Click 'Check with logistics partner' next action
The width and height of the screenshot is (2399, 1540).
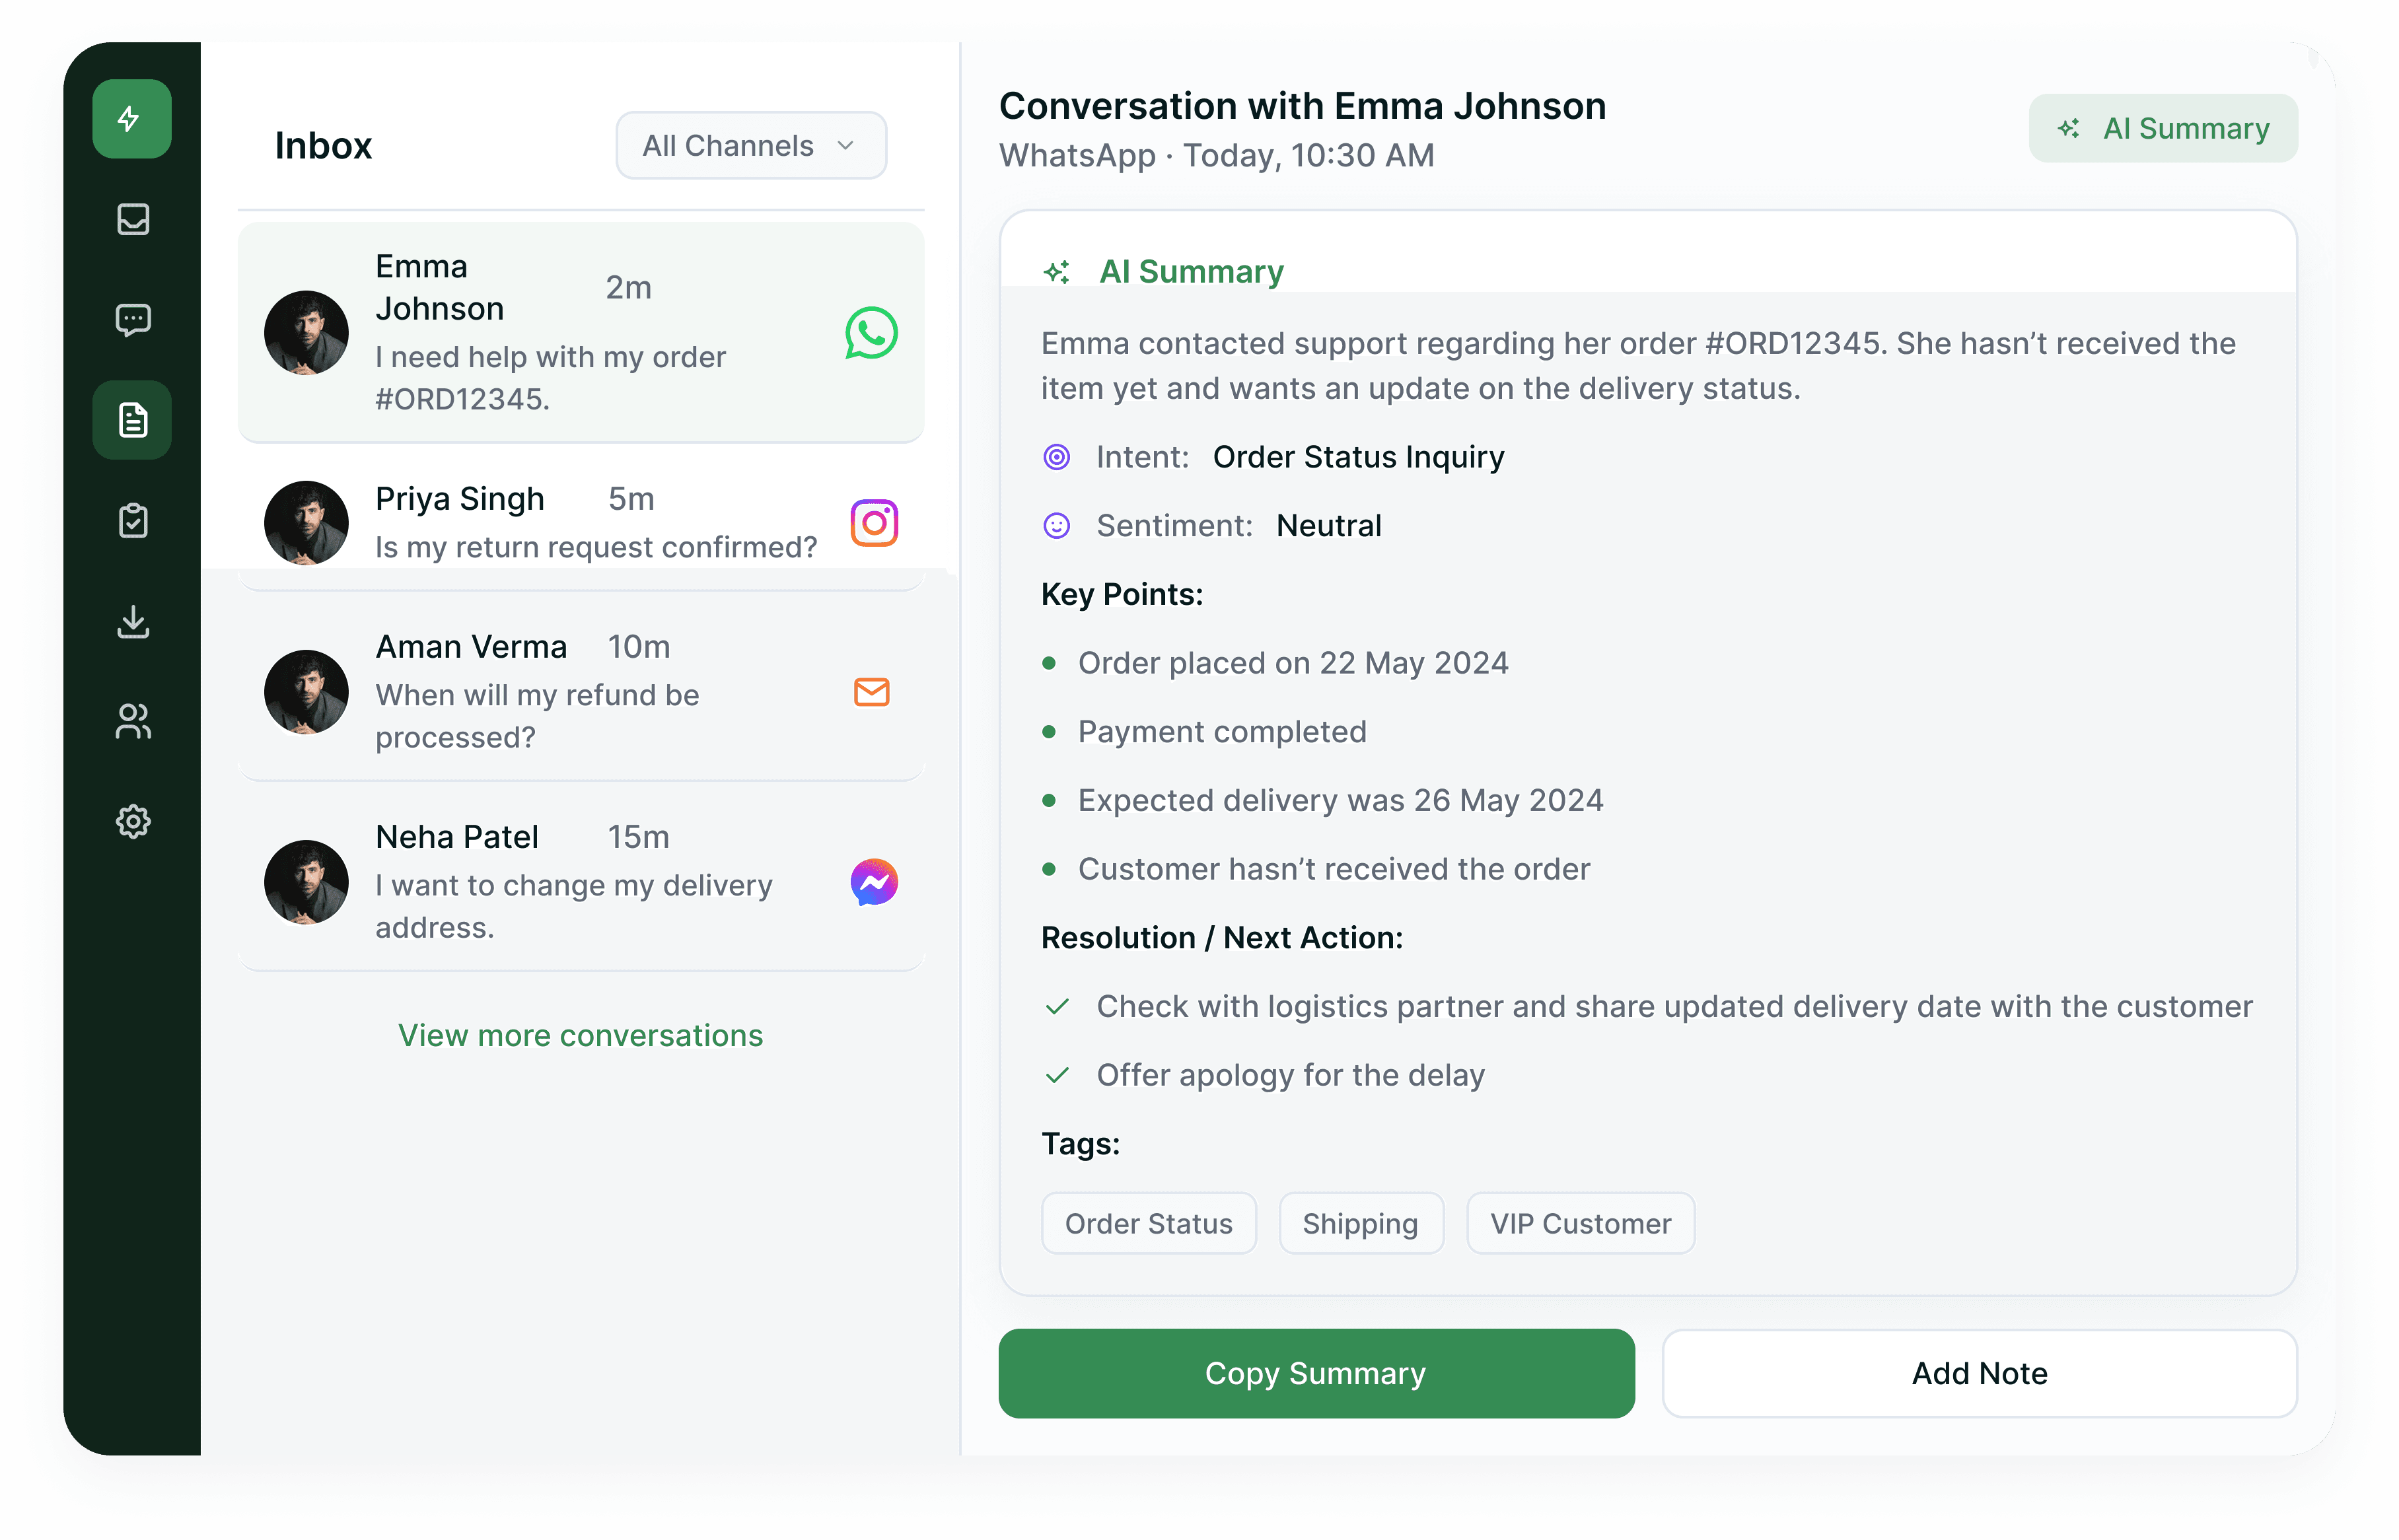[x=1674, y=1006]
